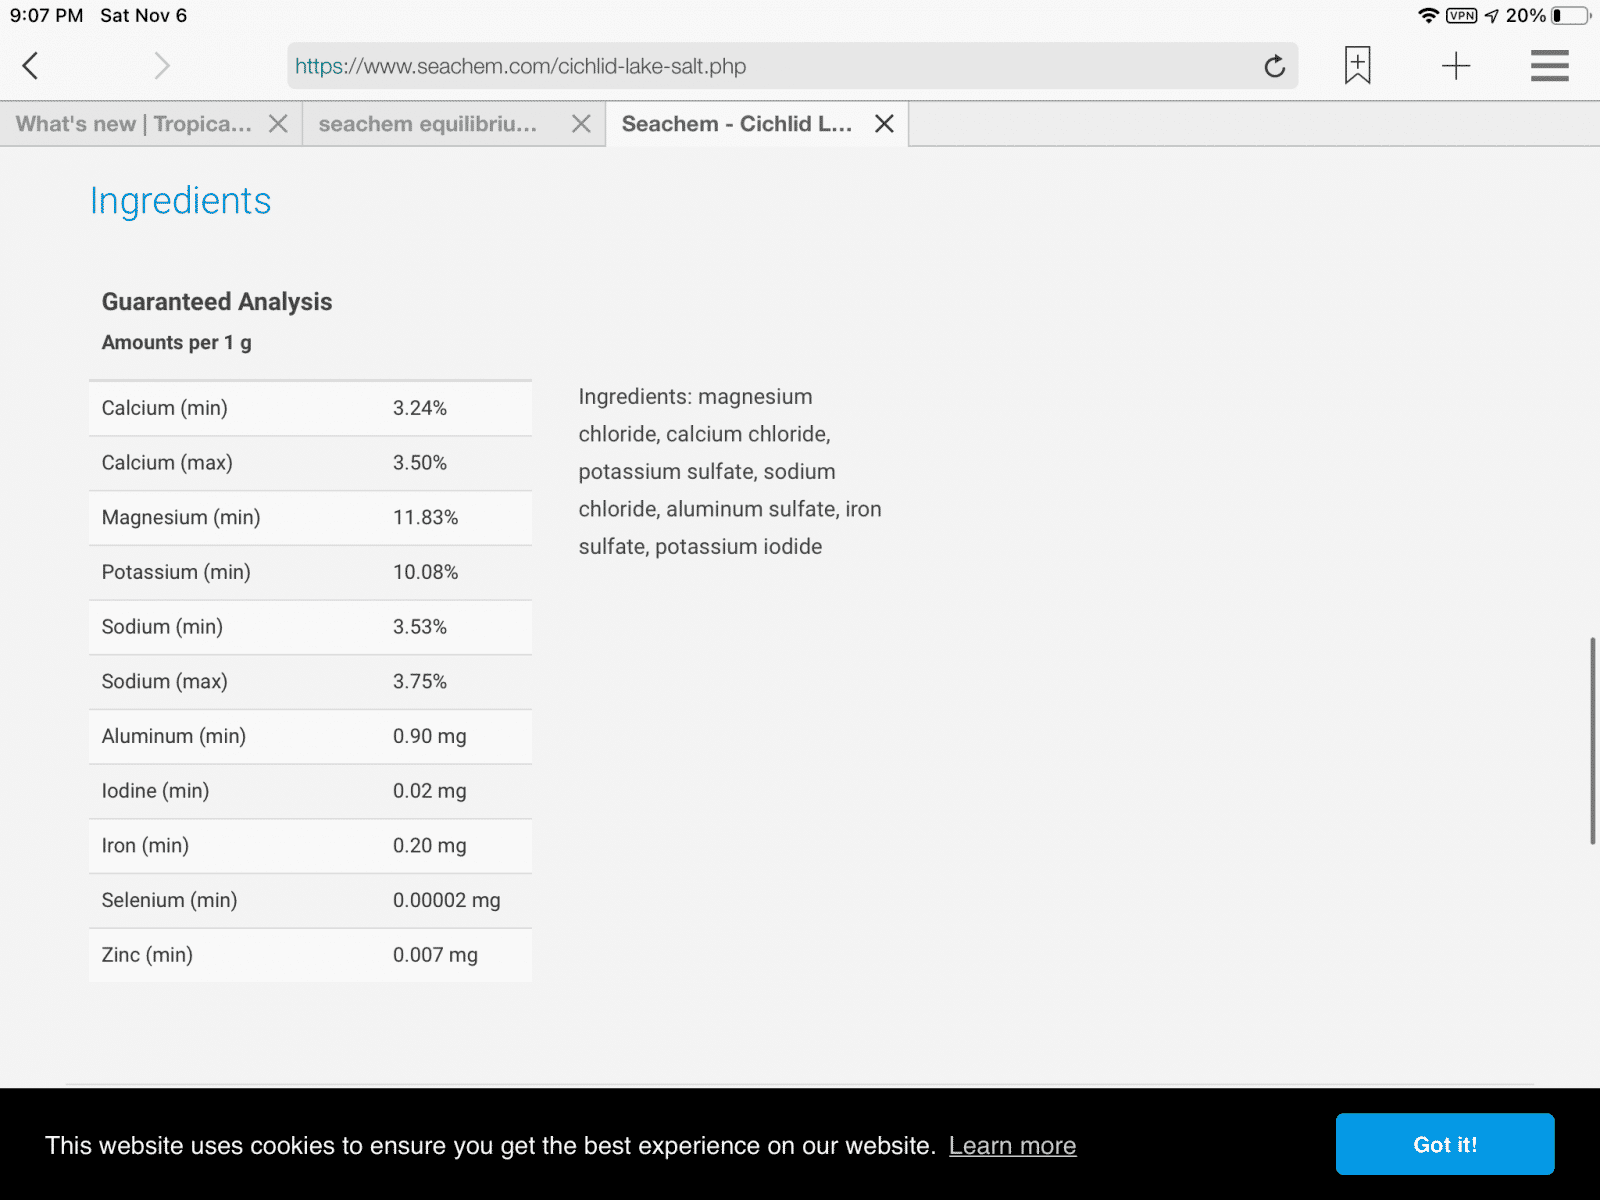
Task: Close the What's new Tropica tab
Action: tap(278, 124)
